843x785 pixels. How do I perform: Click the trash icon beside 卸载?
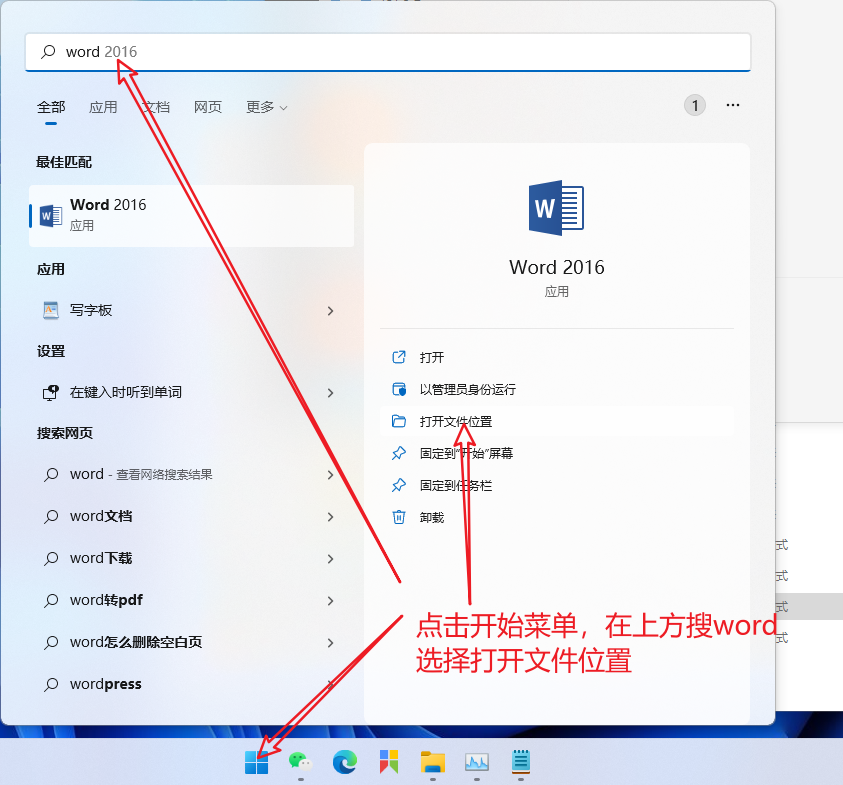click(x=399, y=517)
